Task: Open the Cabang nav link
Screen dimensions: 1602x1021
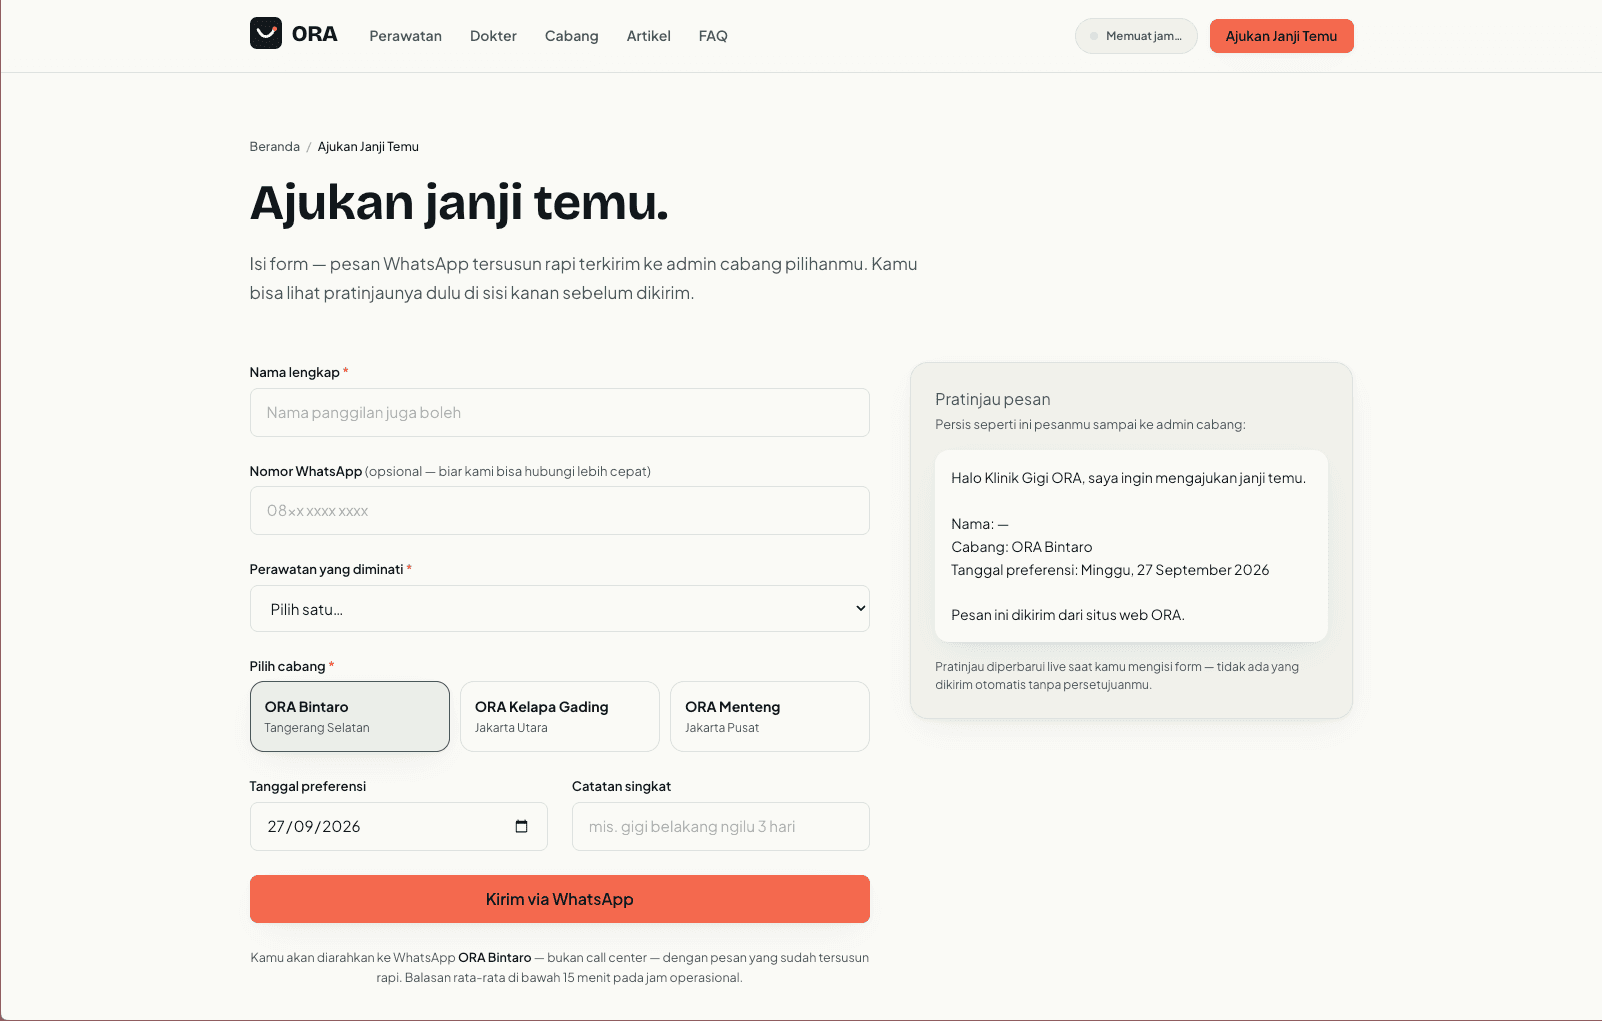Action: 571,36
